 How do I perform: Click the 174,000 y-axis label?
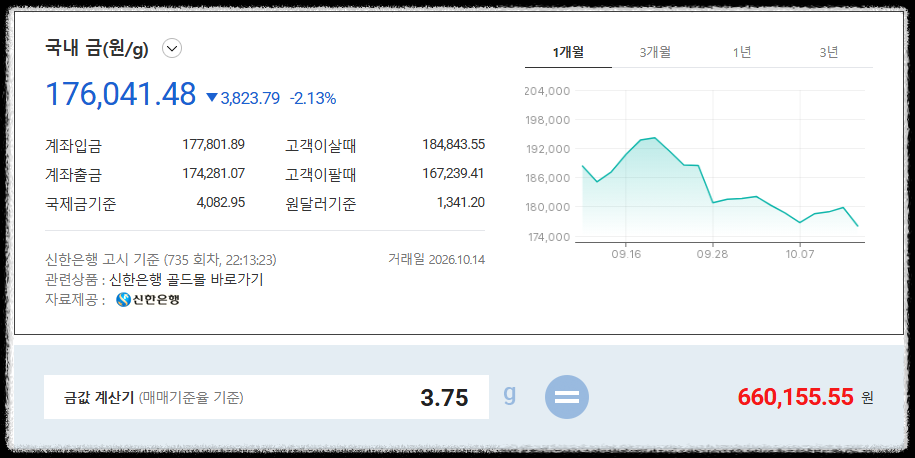click(x=547, y=237)
